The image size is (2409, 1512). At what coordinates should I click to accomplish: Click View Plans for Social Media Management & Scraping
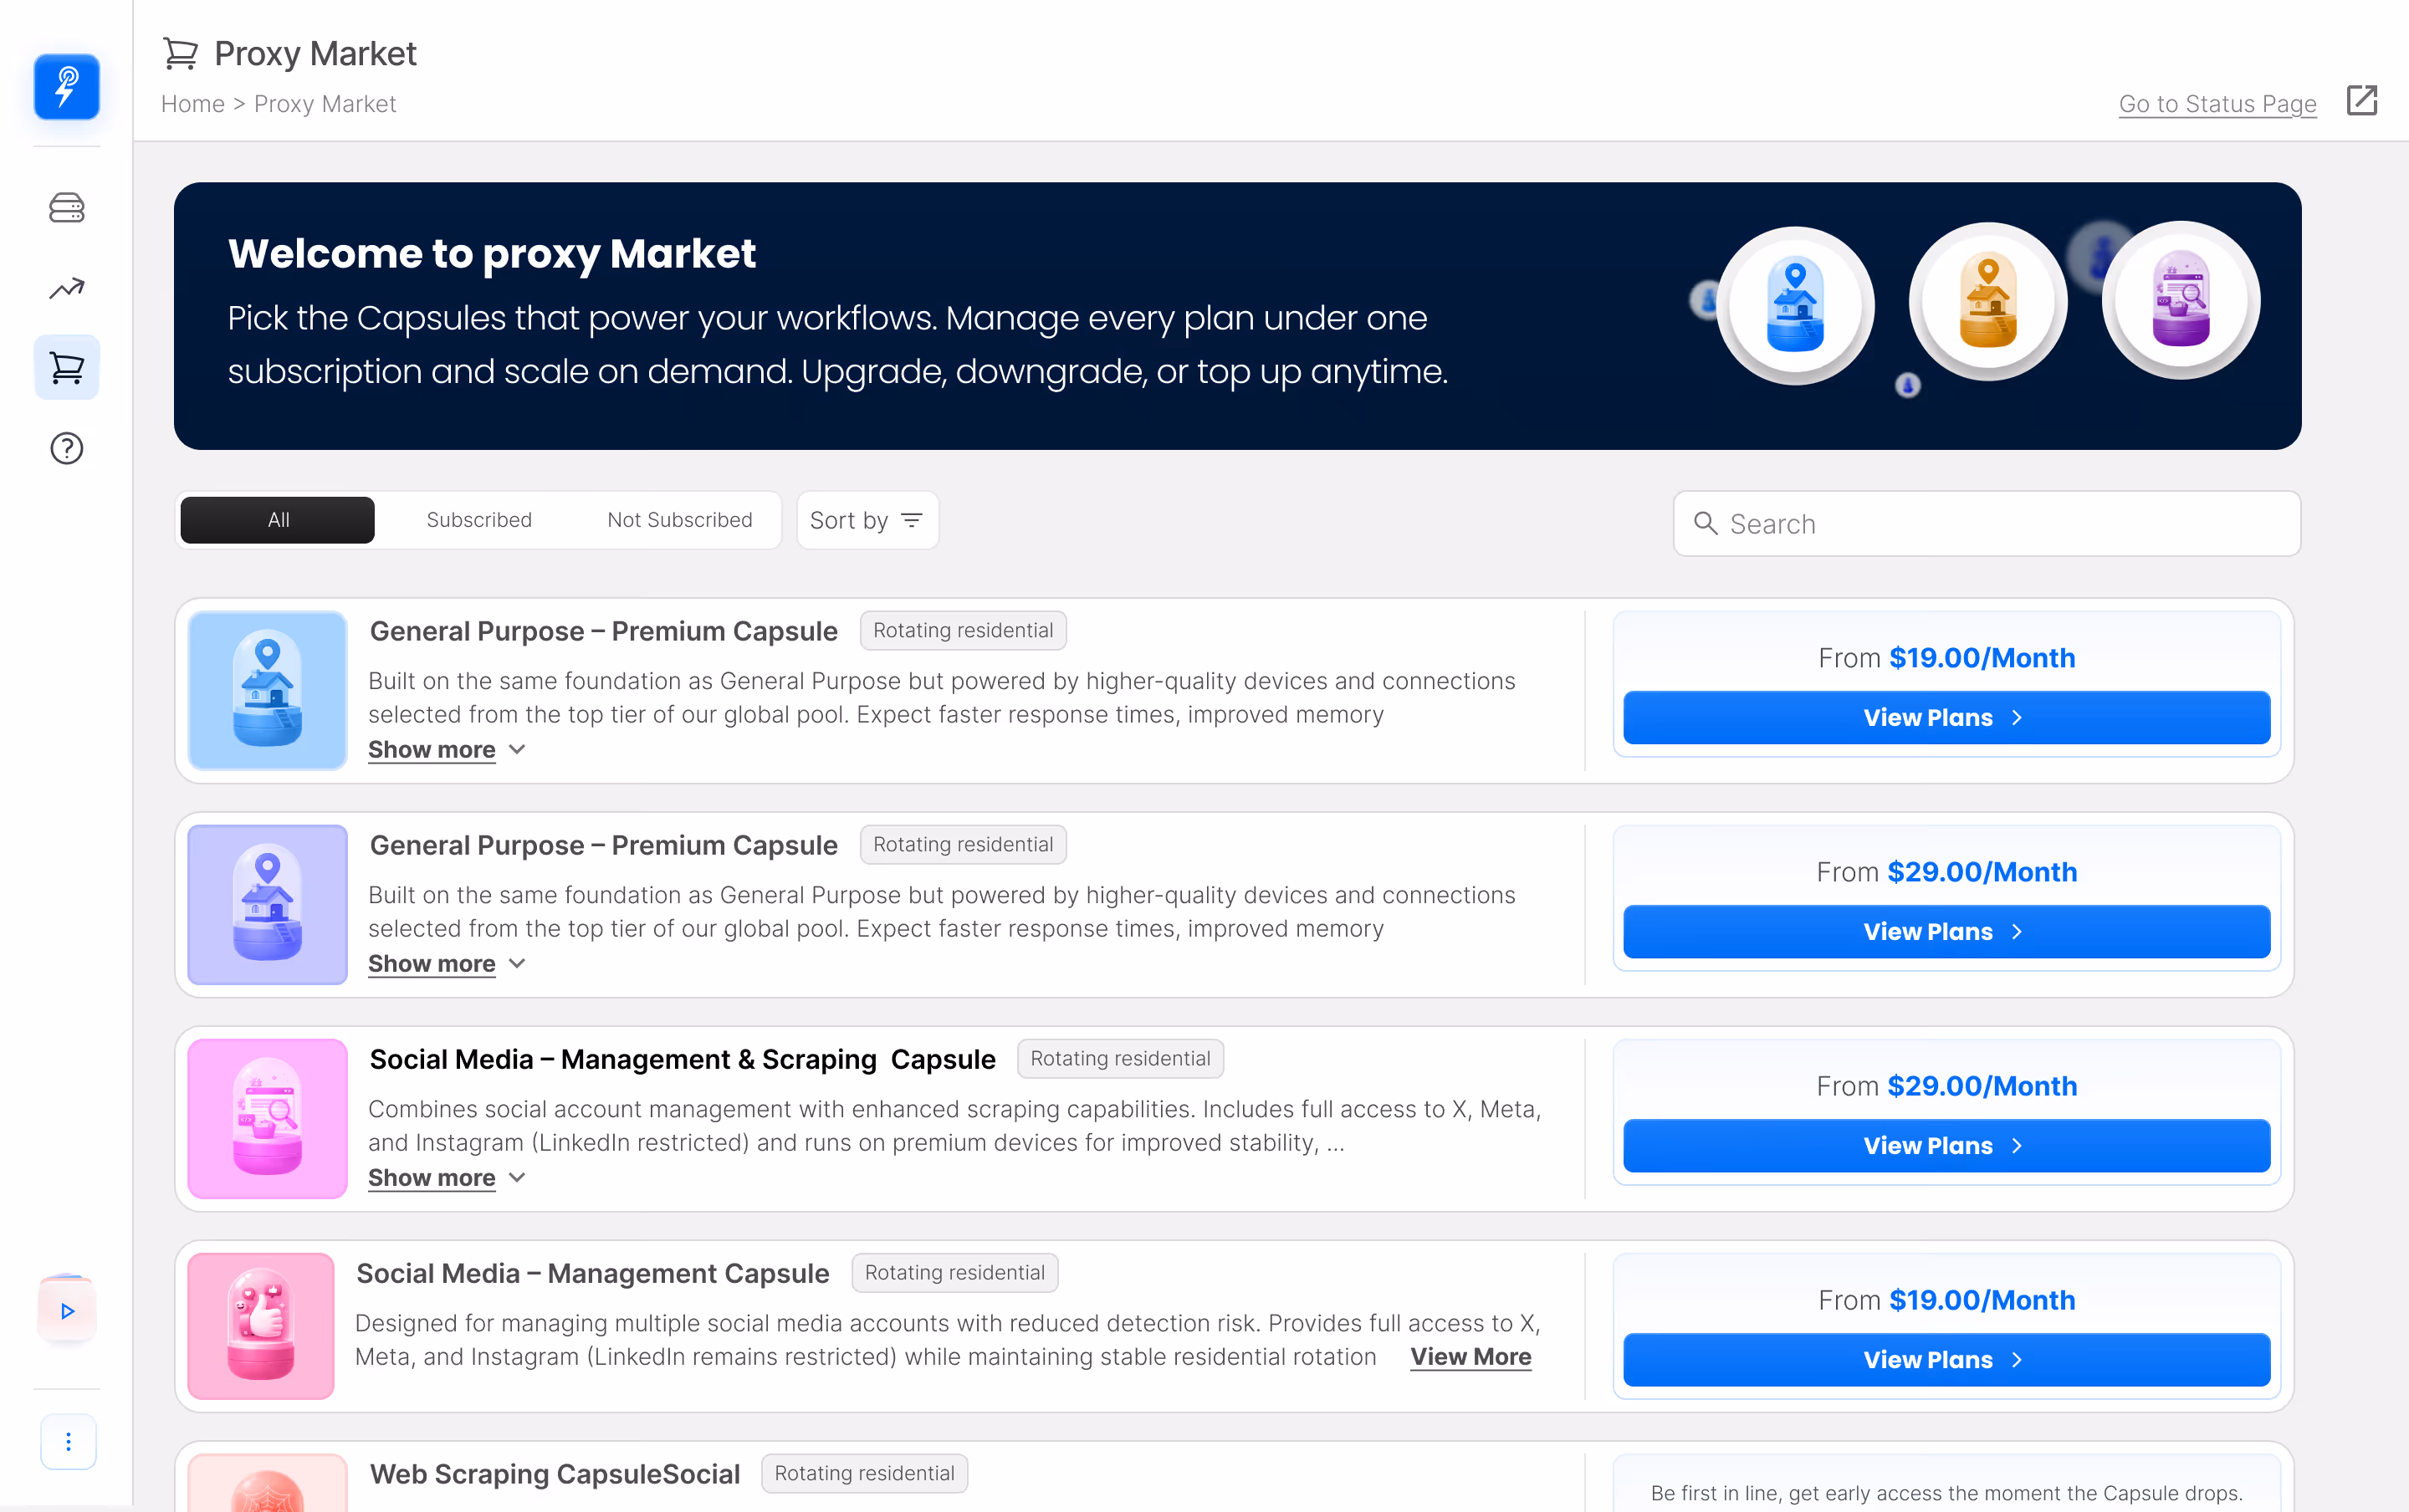tap(1946, 1145)
